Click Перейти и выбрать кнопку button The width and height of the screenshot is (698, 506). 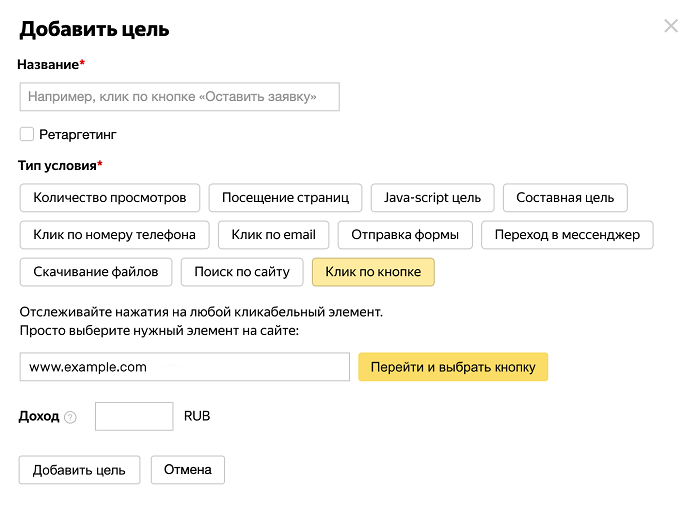(x=453, y=367)
